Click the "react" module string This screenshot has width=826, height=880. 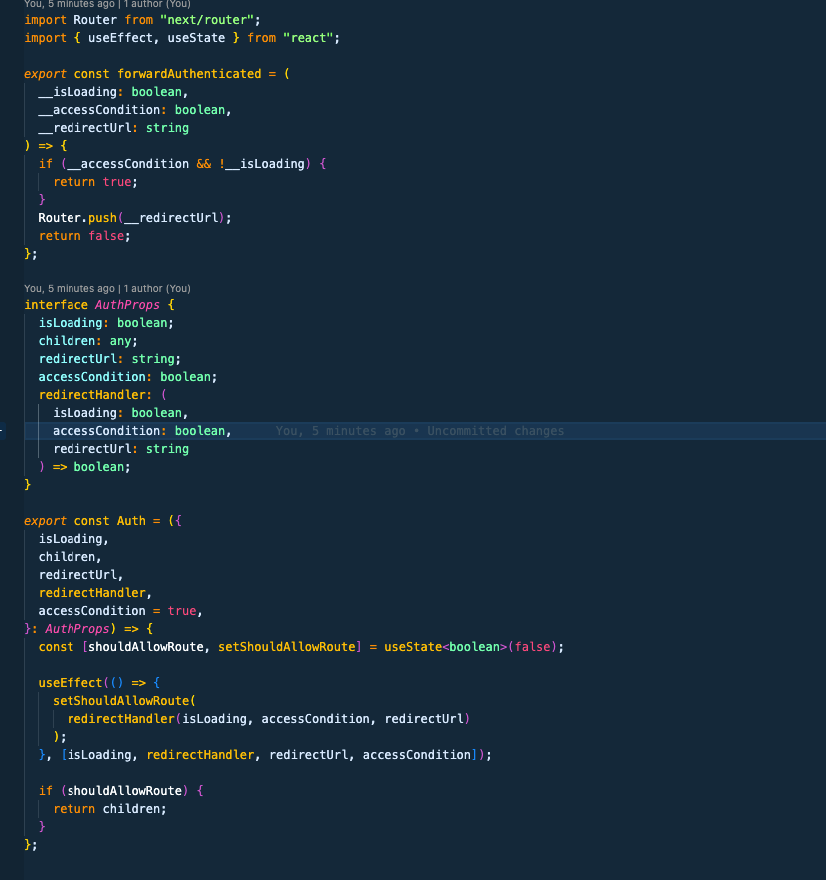pos(308,38)
